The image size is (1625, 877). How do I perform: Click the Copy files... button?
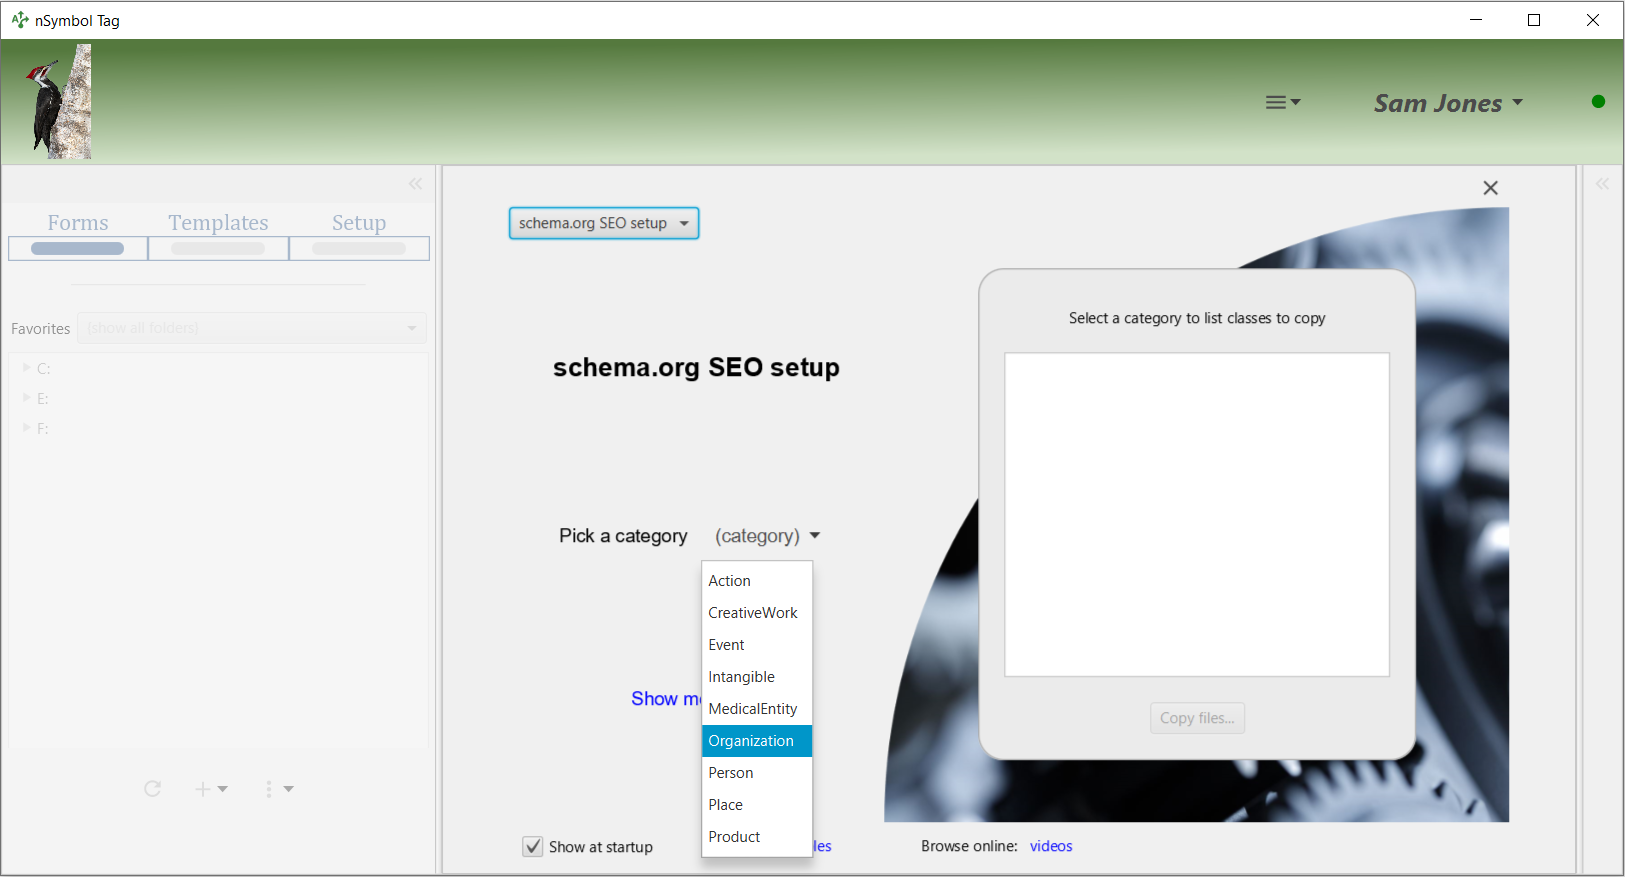pyautogui.click(x=1197, y=718)
